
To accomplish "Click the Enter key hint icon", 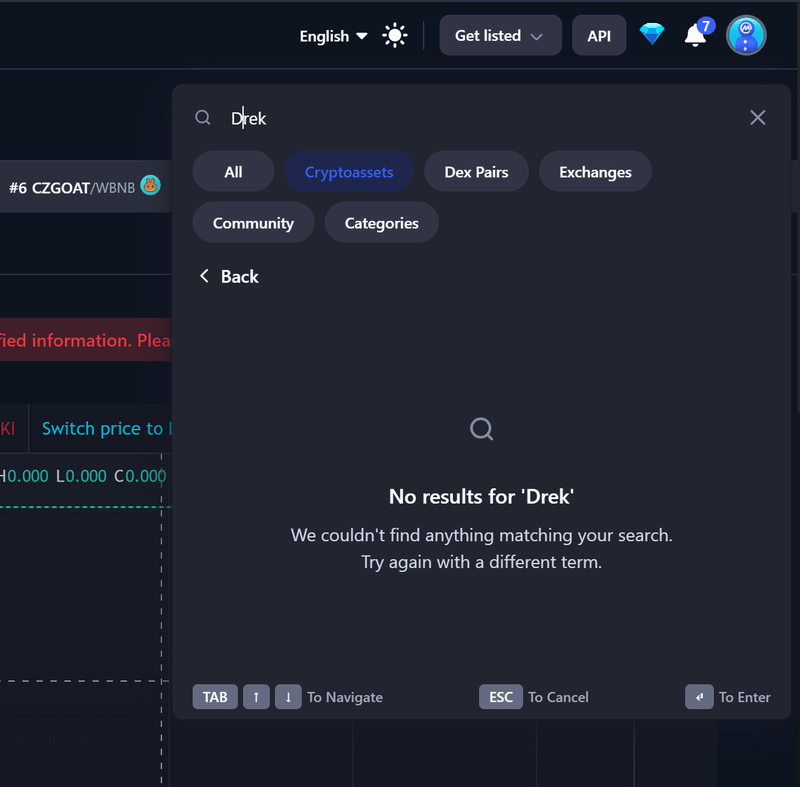I will tap(699, 697).
